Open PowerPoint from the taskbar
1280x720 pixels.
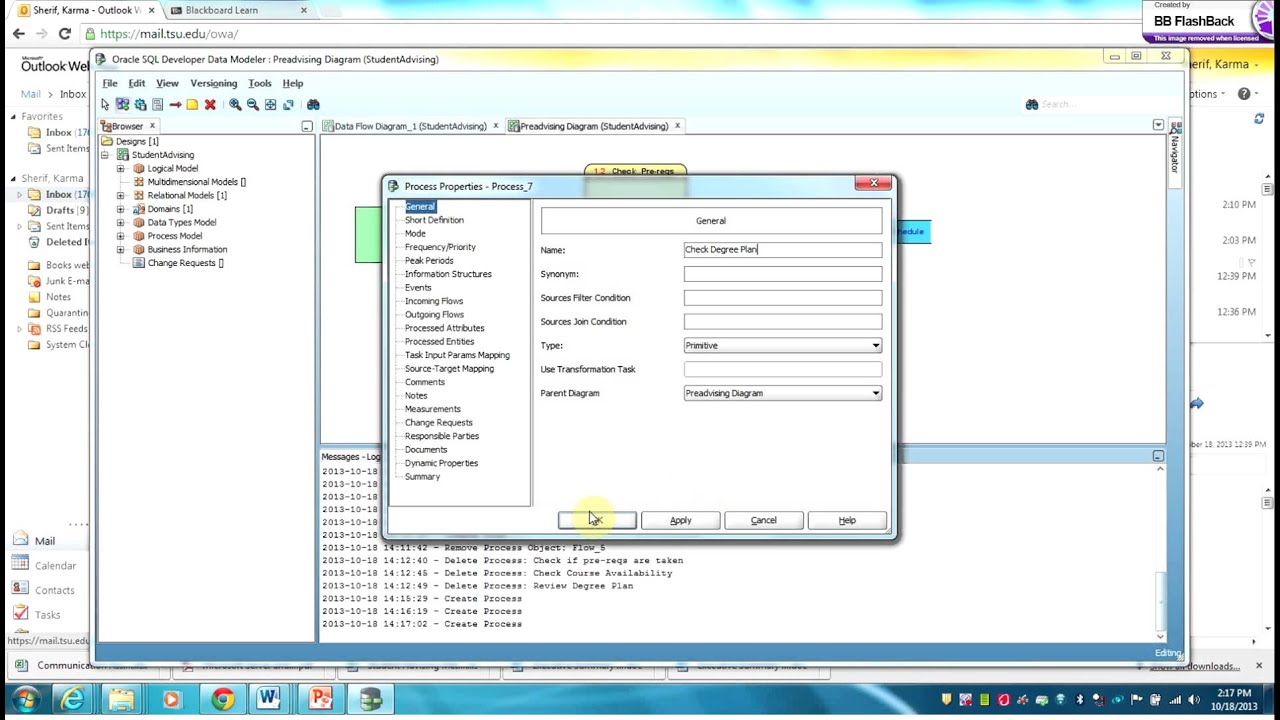point(320,699)
